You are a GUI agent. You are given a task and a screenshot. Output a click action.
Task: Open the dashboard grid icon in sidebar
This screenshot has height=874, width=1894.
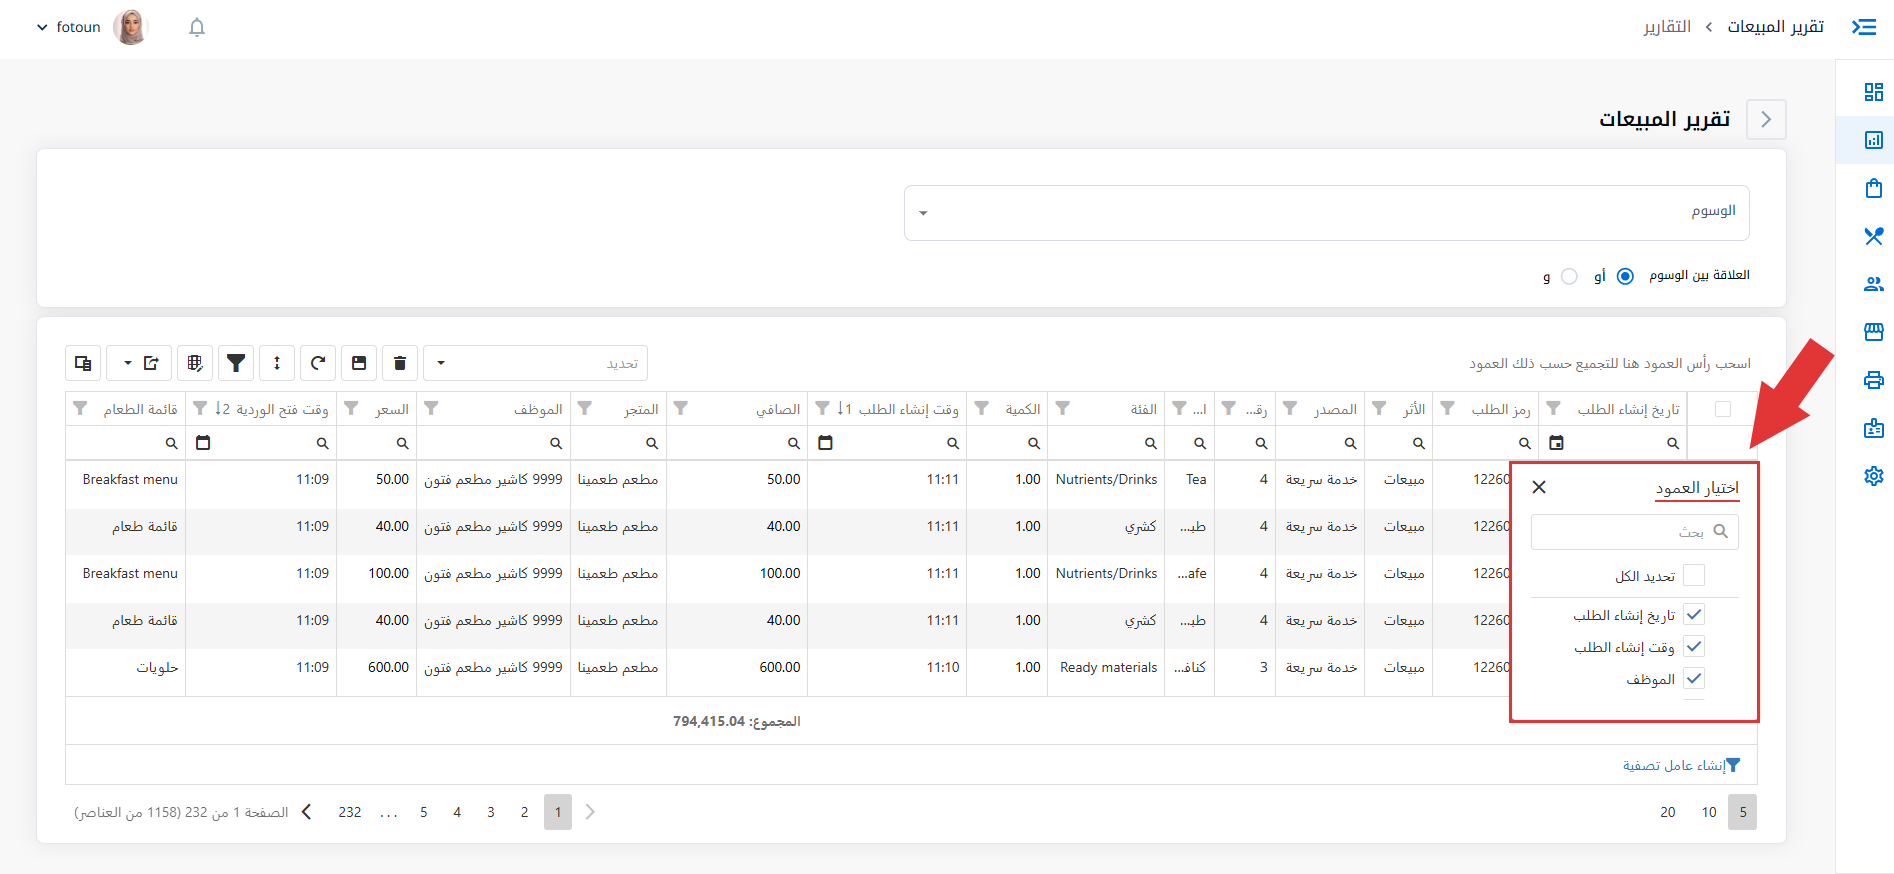pyautogui.click(x=1874, y=92)
